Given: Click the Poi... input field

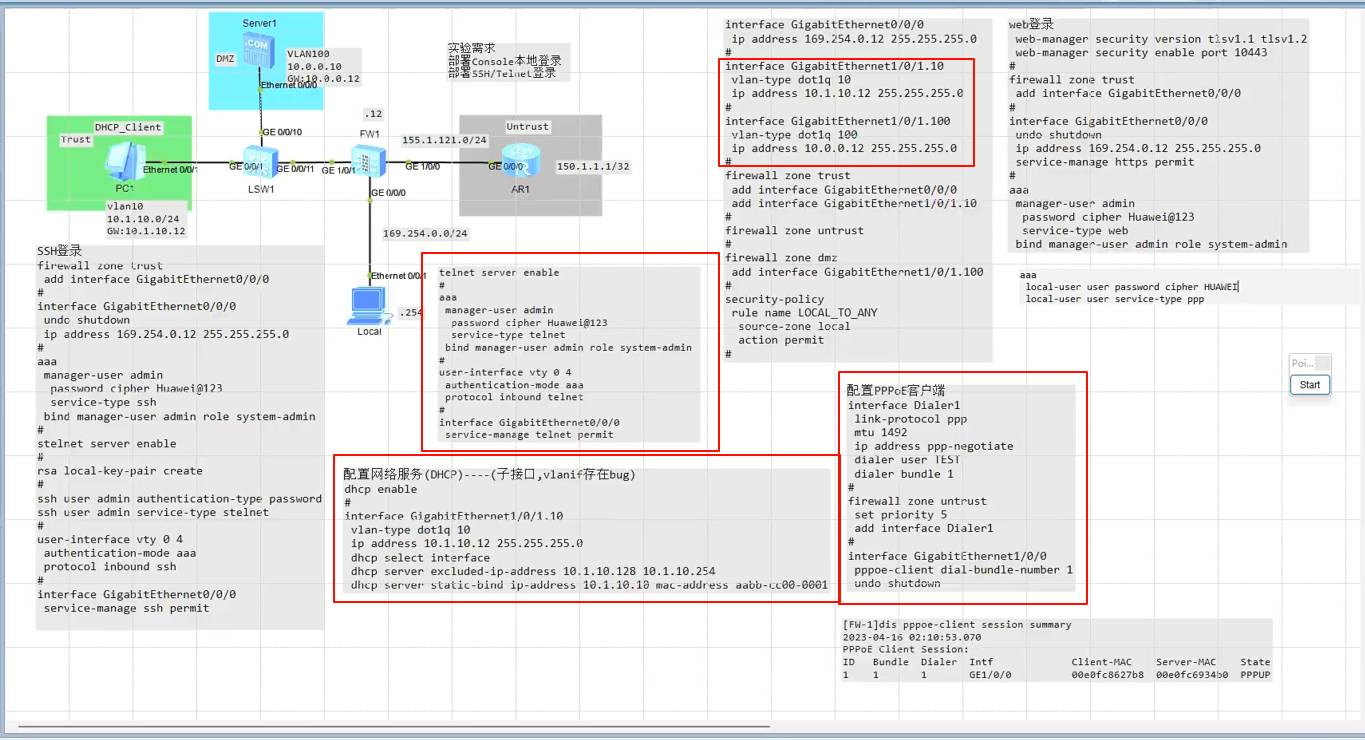Looking at the screenshot, I should point(1310,363).
